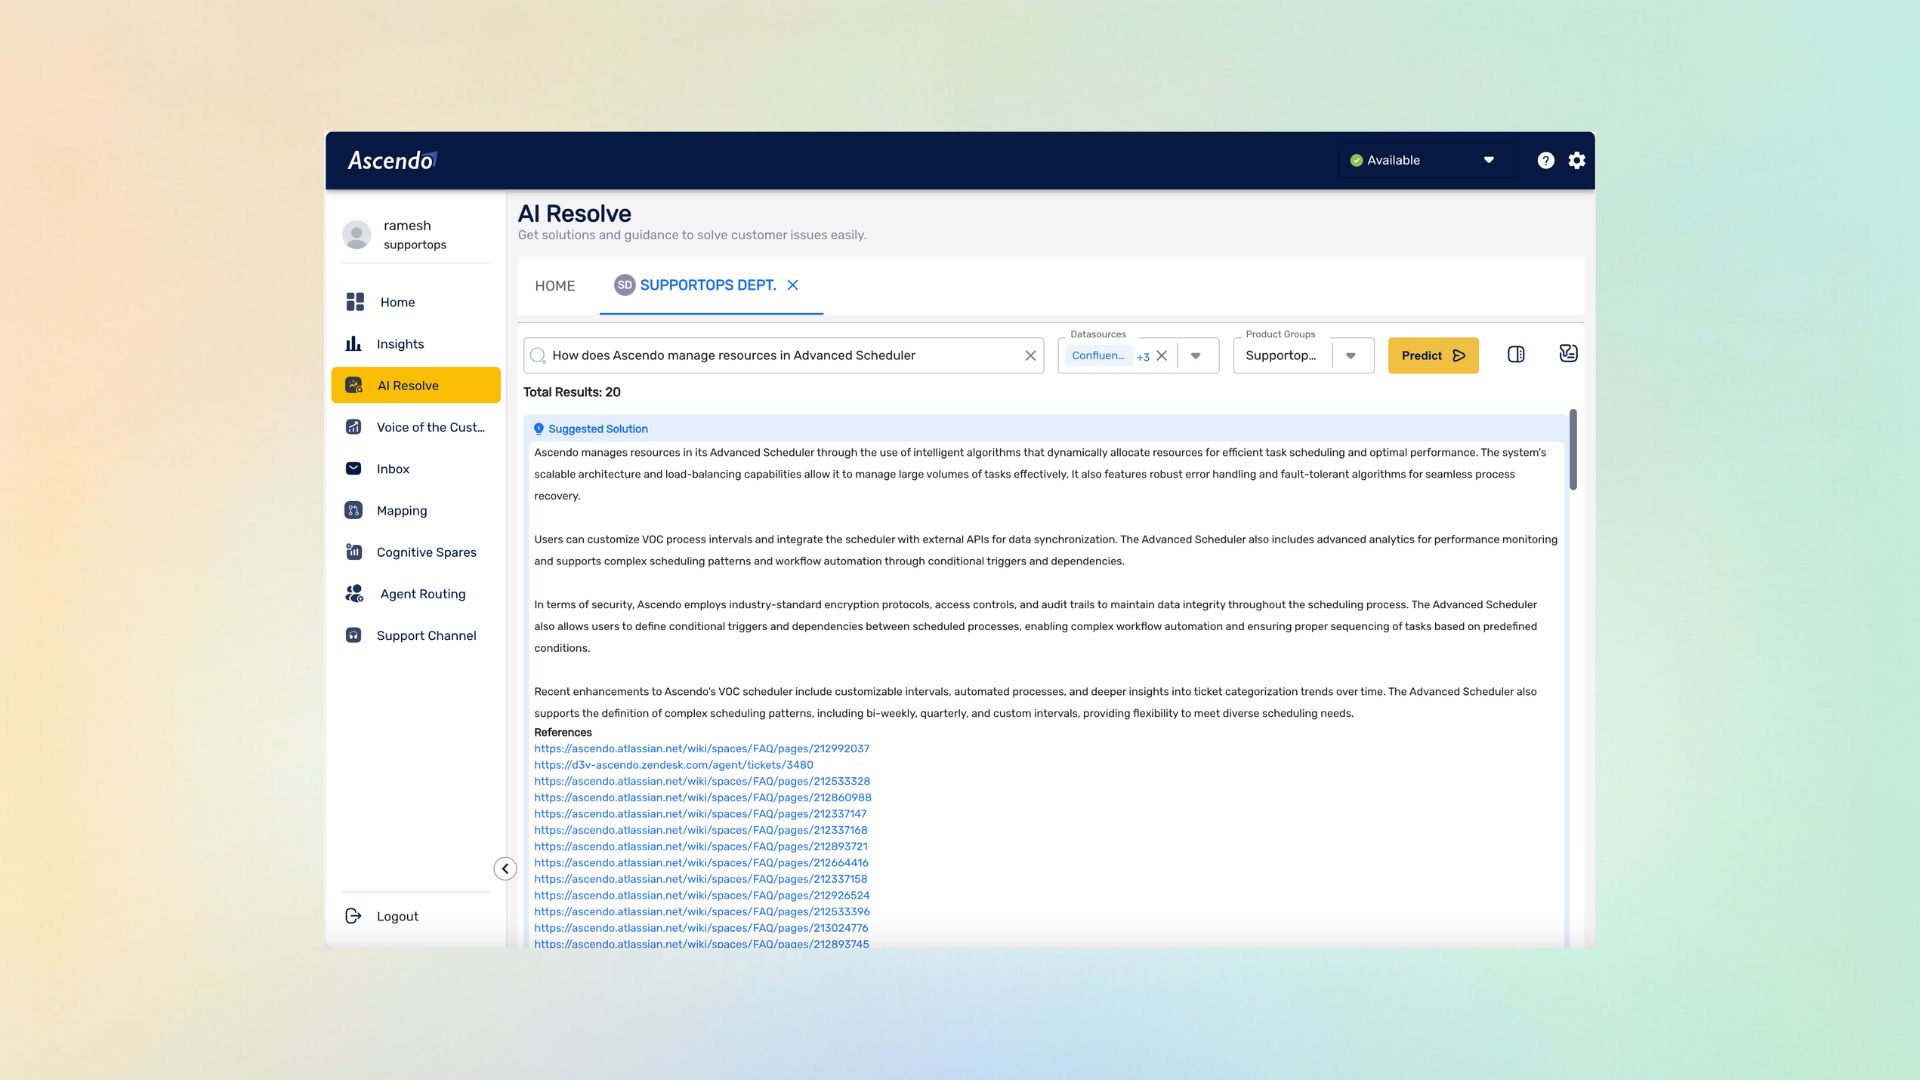Expand the Datasources dropdown arrow

point(1196,356)
